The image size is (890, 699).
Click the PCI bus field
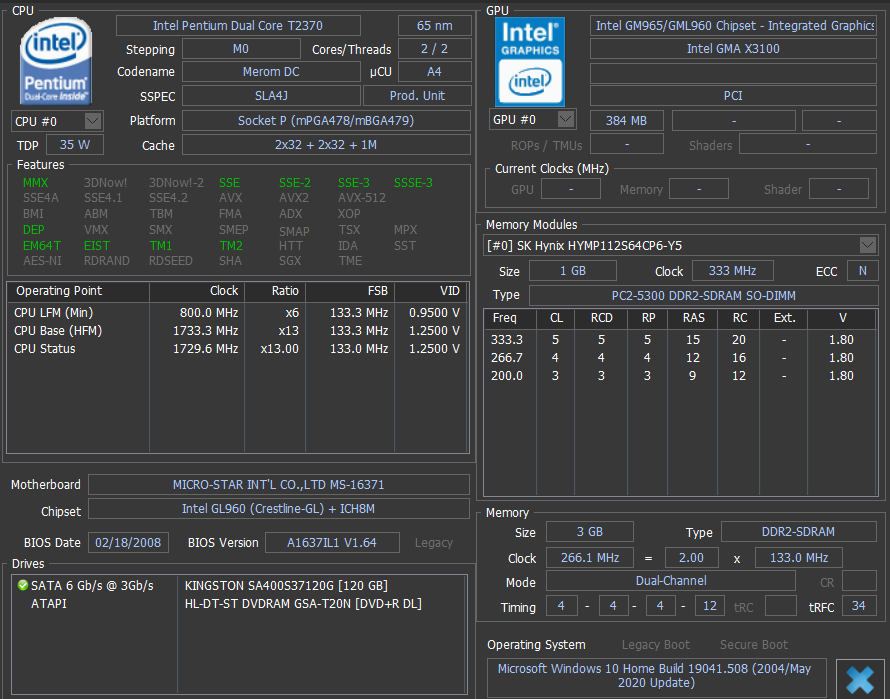pos(733,95)
